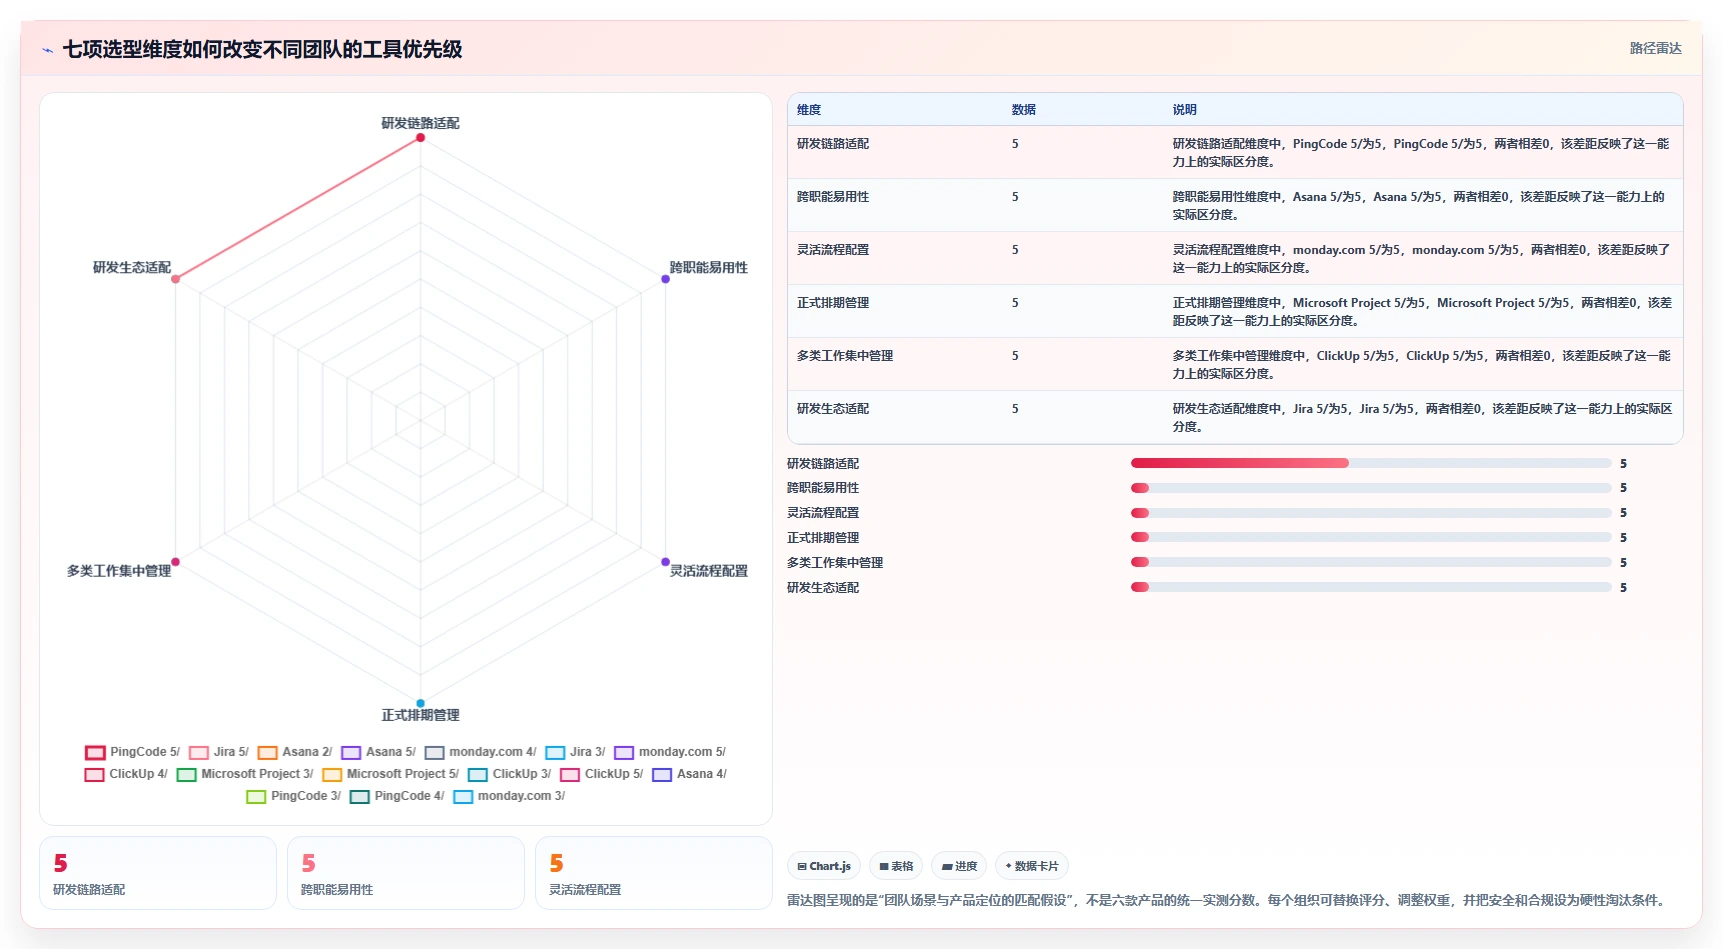Click the 多类工作集中管理 progress bar
Viewport: 1723px width, 949px height.
[x=1370, y=562]
